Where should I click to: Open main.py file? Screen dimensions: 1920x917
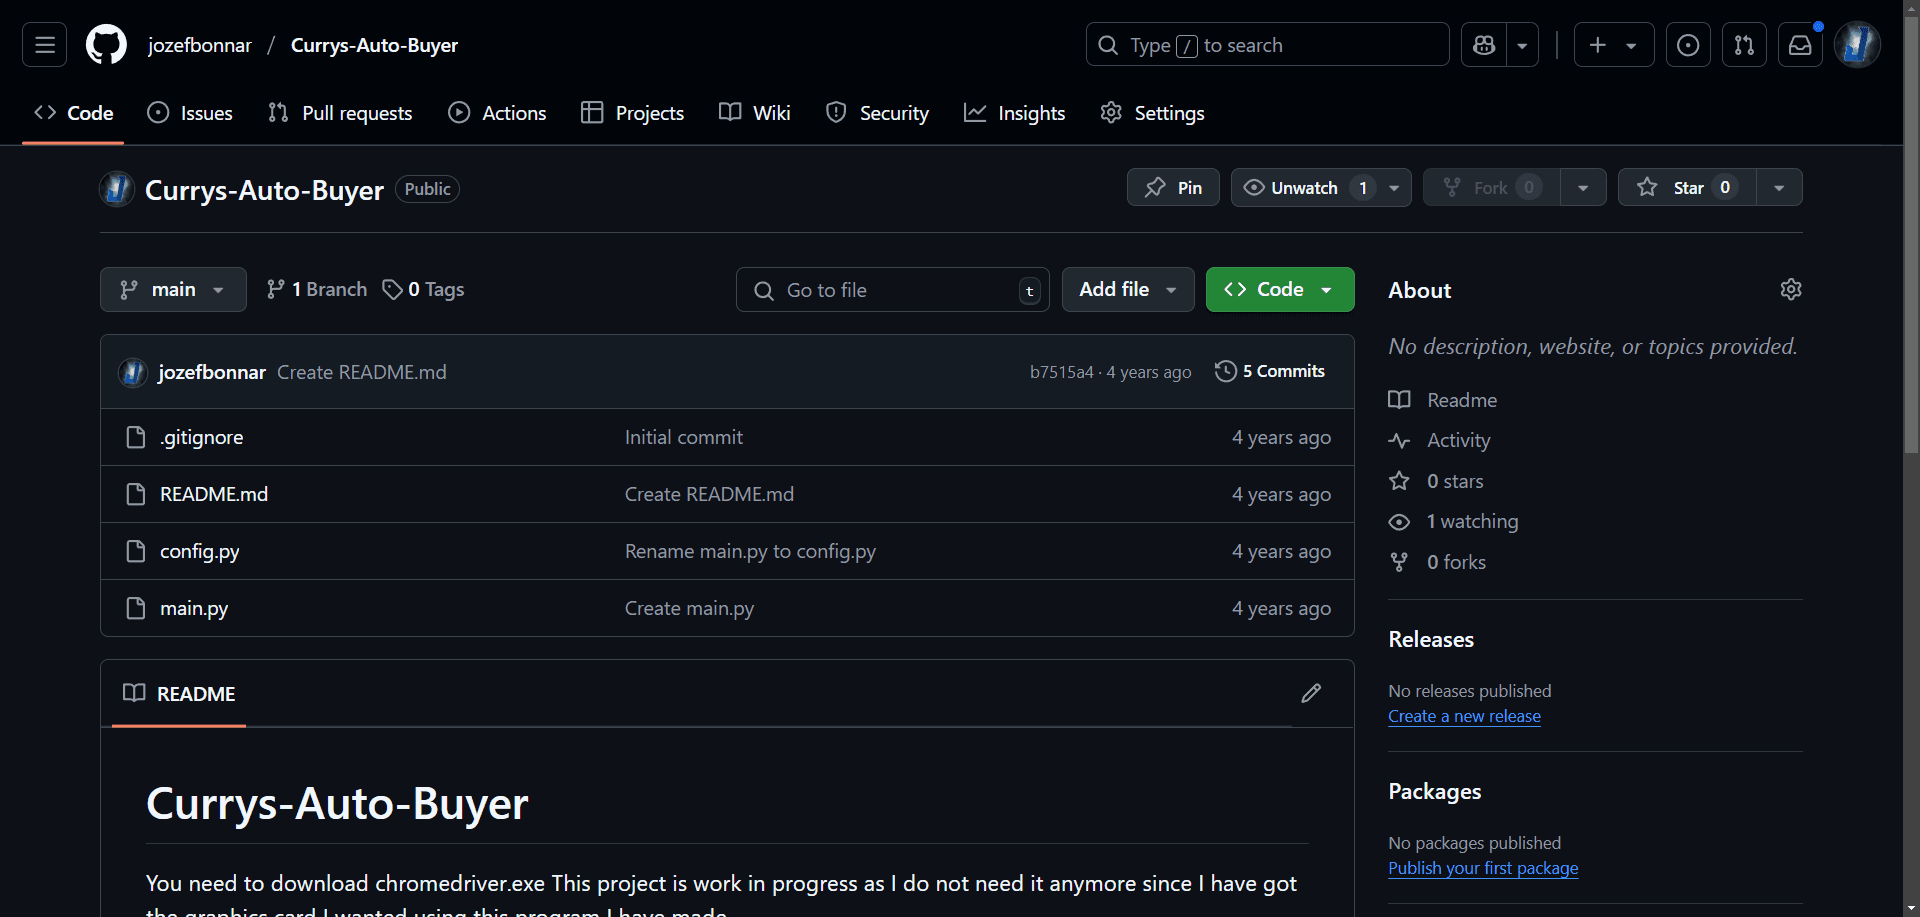[194, 608]
